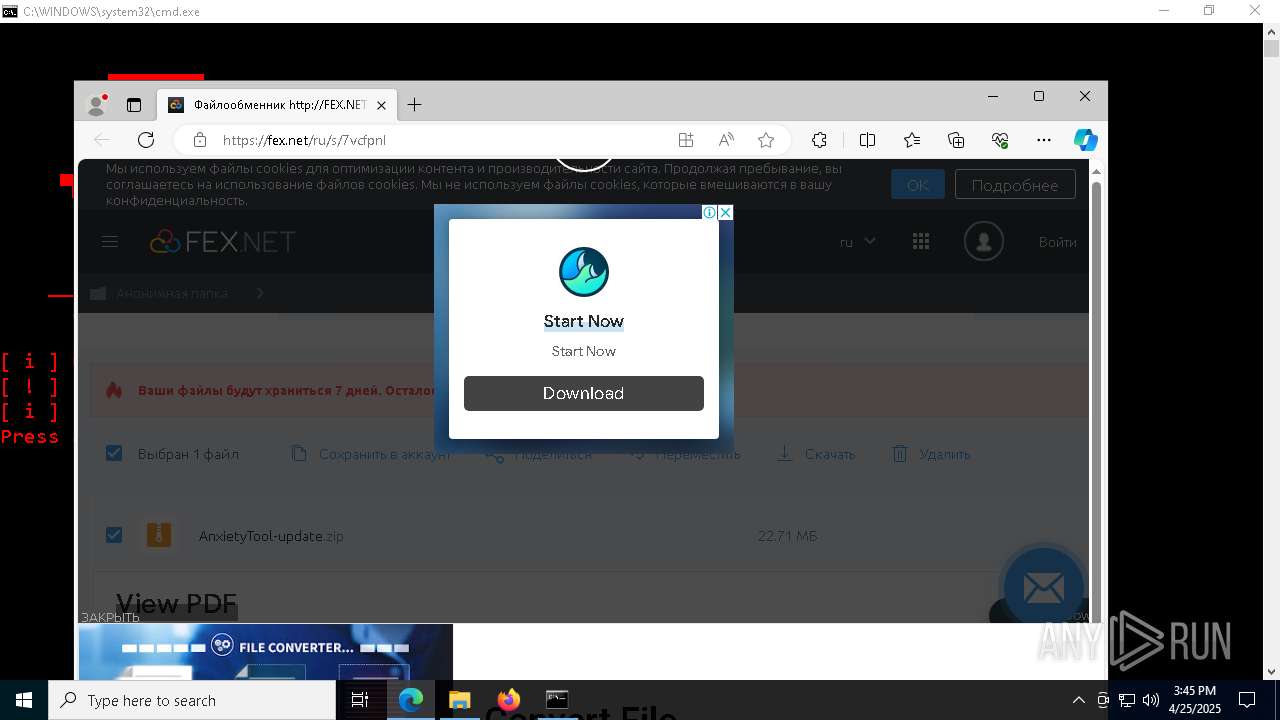1280x720 pixels.
Task: Open the notification center icon
Action: point(1247,700)
